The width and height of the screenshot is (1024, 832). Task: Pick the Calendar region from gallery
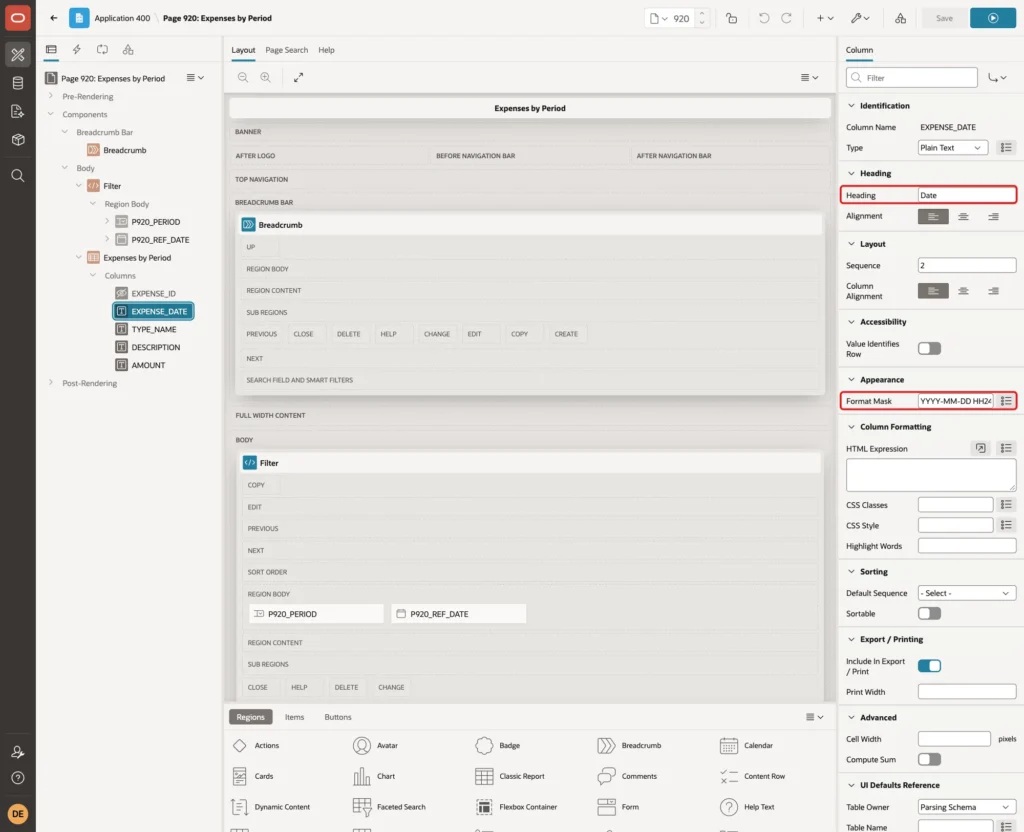pyautogui.click(x=746, y=745)
